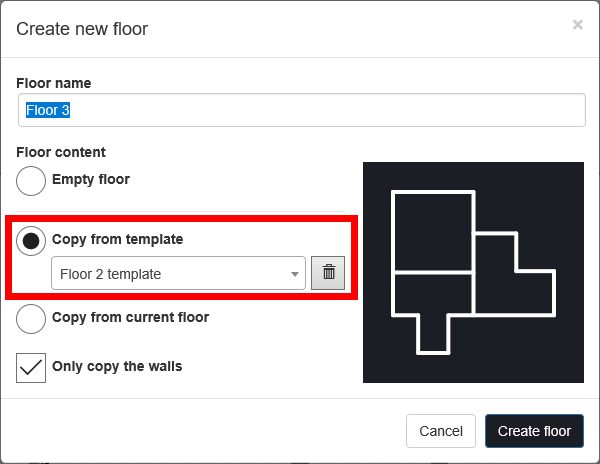Viewport: 600px width, 464px height.
Task: Open the Floor 2 template dropdown
Action: pos(178,274)
